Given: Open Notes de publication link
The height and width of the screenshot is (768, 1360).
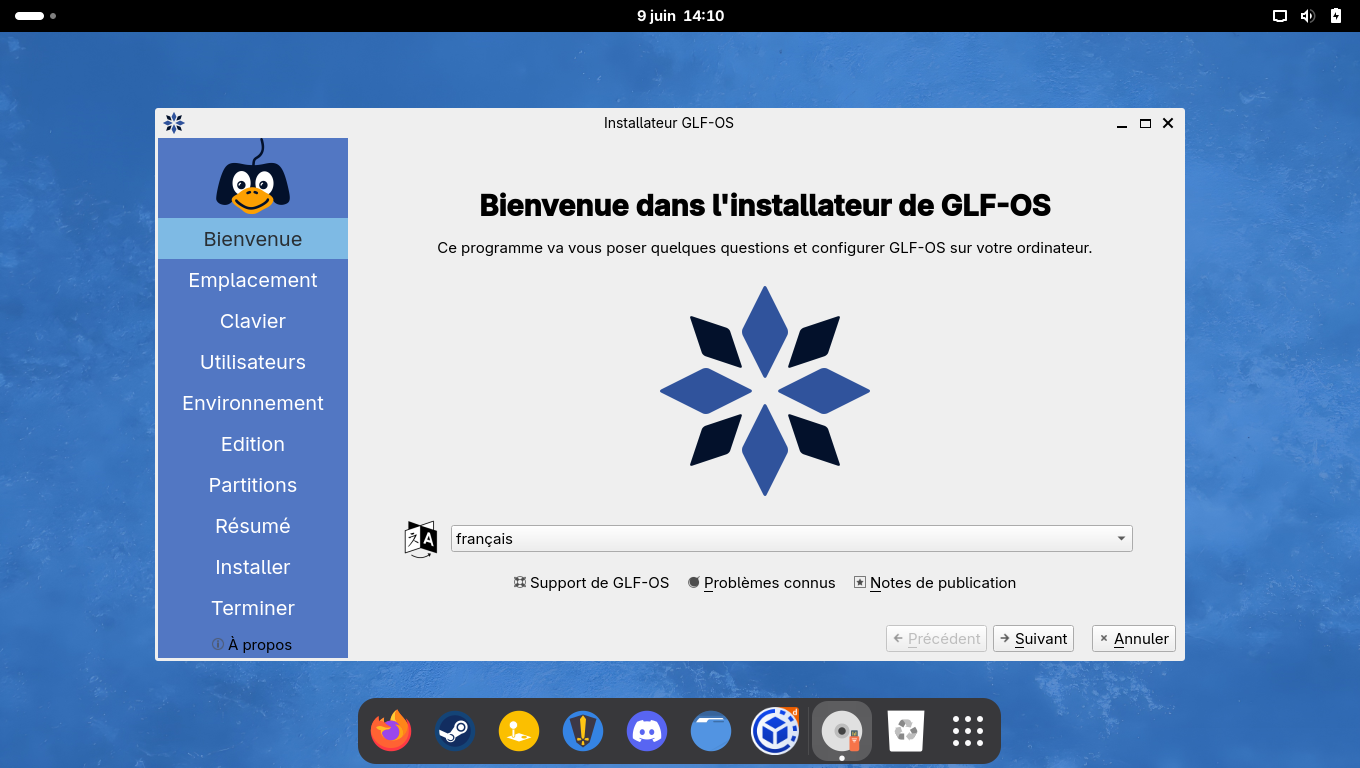Looking at the screenshot, I should [934, 583].
